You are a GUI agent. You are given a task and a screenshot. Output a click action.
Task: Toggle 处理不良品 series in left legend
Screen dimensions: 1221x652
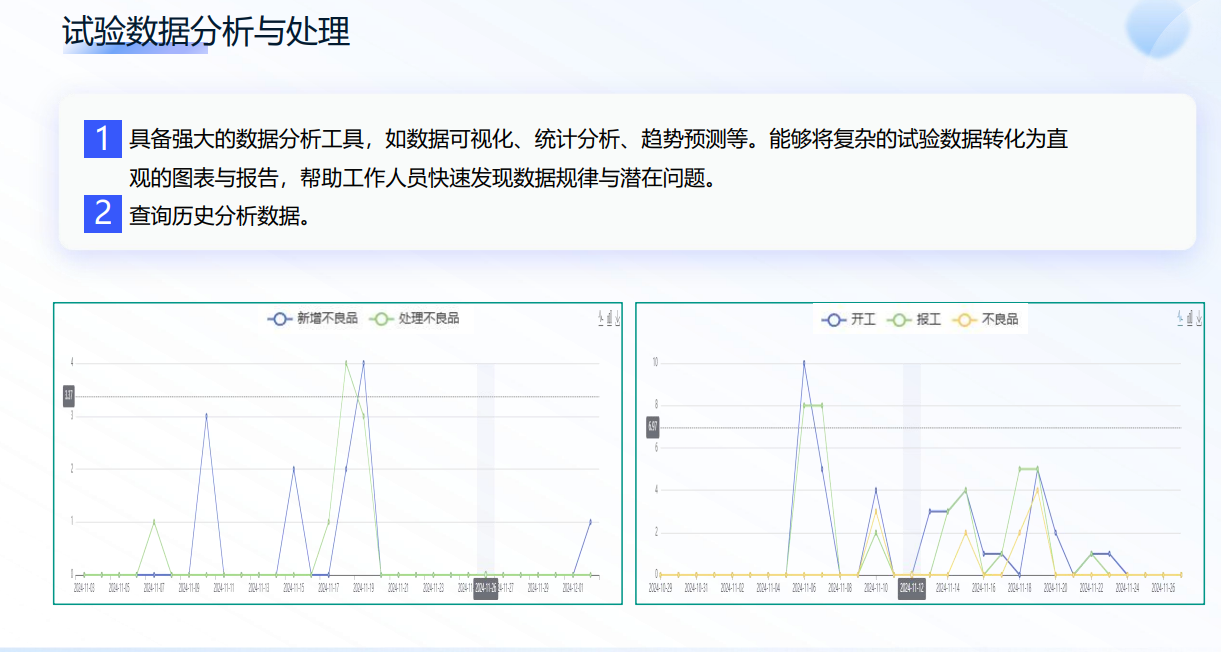[414, 318]
